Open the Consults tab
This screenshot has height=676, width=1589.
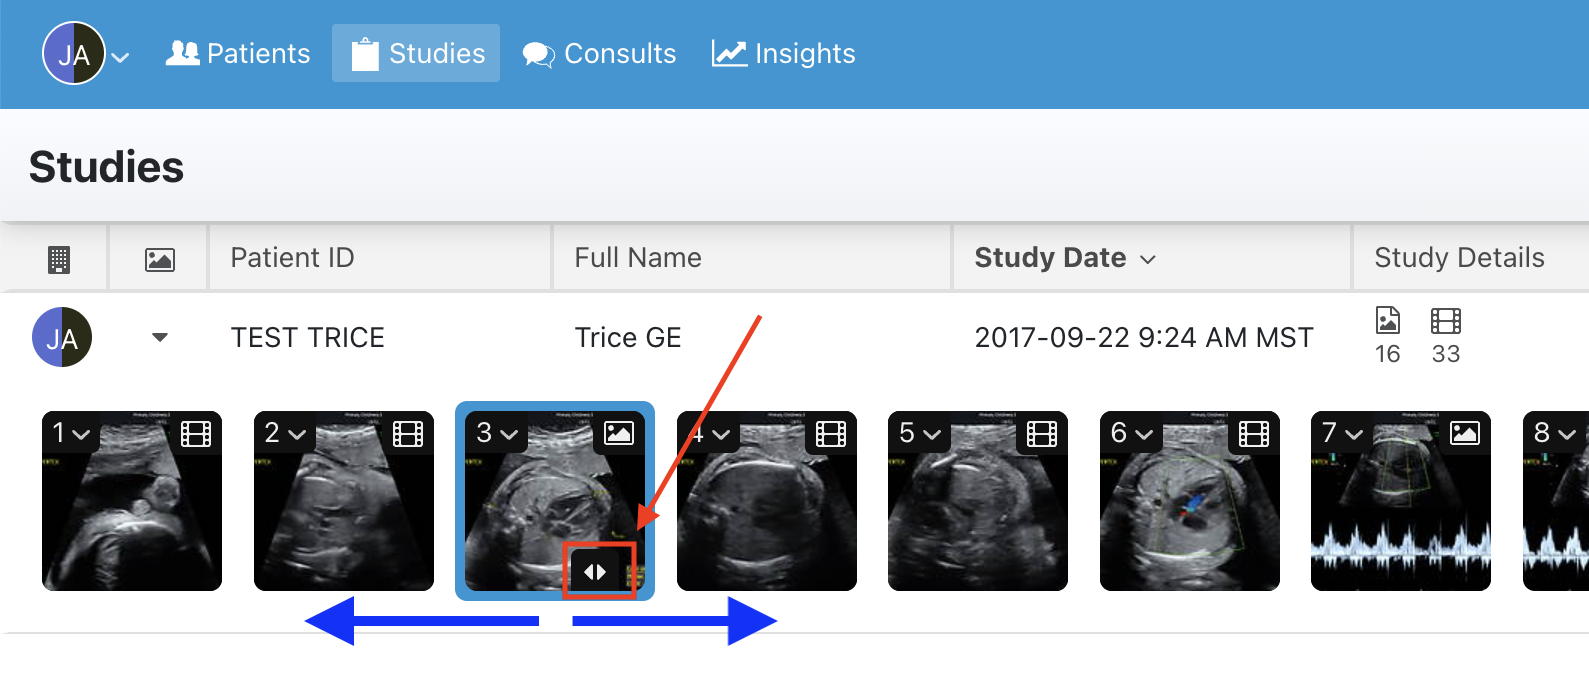pos(599,54)
